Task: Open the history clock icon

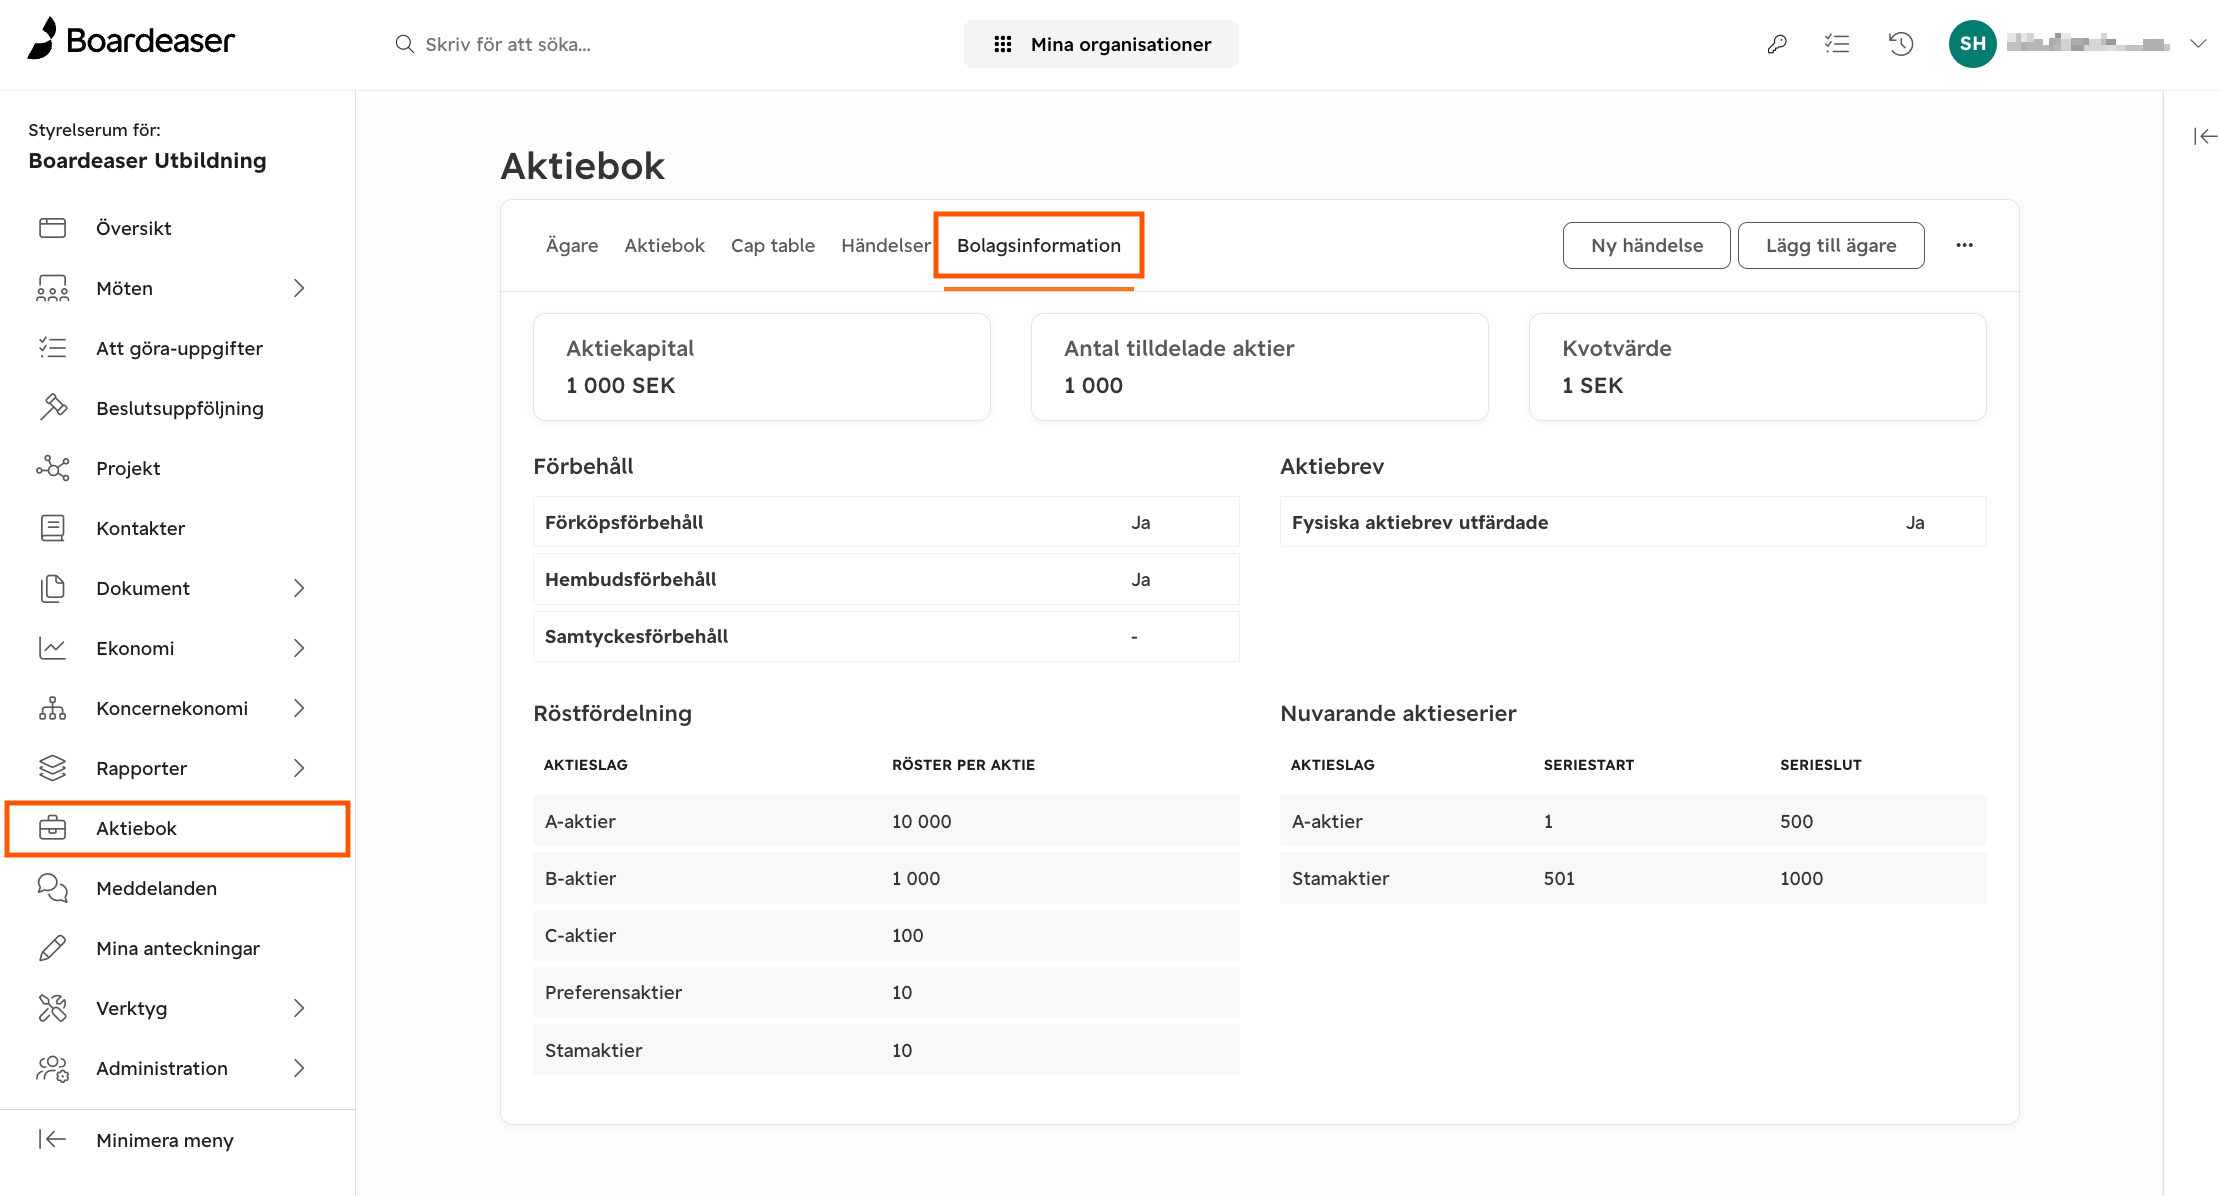Action: click(1901, 44)
